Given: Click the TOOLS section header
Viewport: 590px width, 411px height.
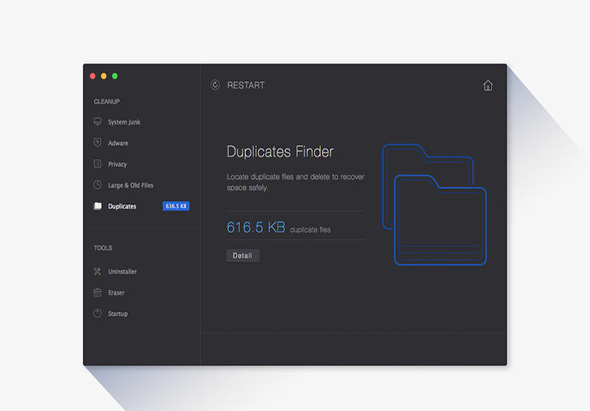Looking at the screenshot, I should [103, 248].
